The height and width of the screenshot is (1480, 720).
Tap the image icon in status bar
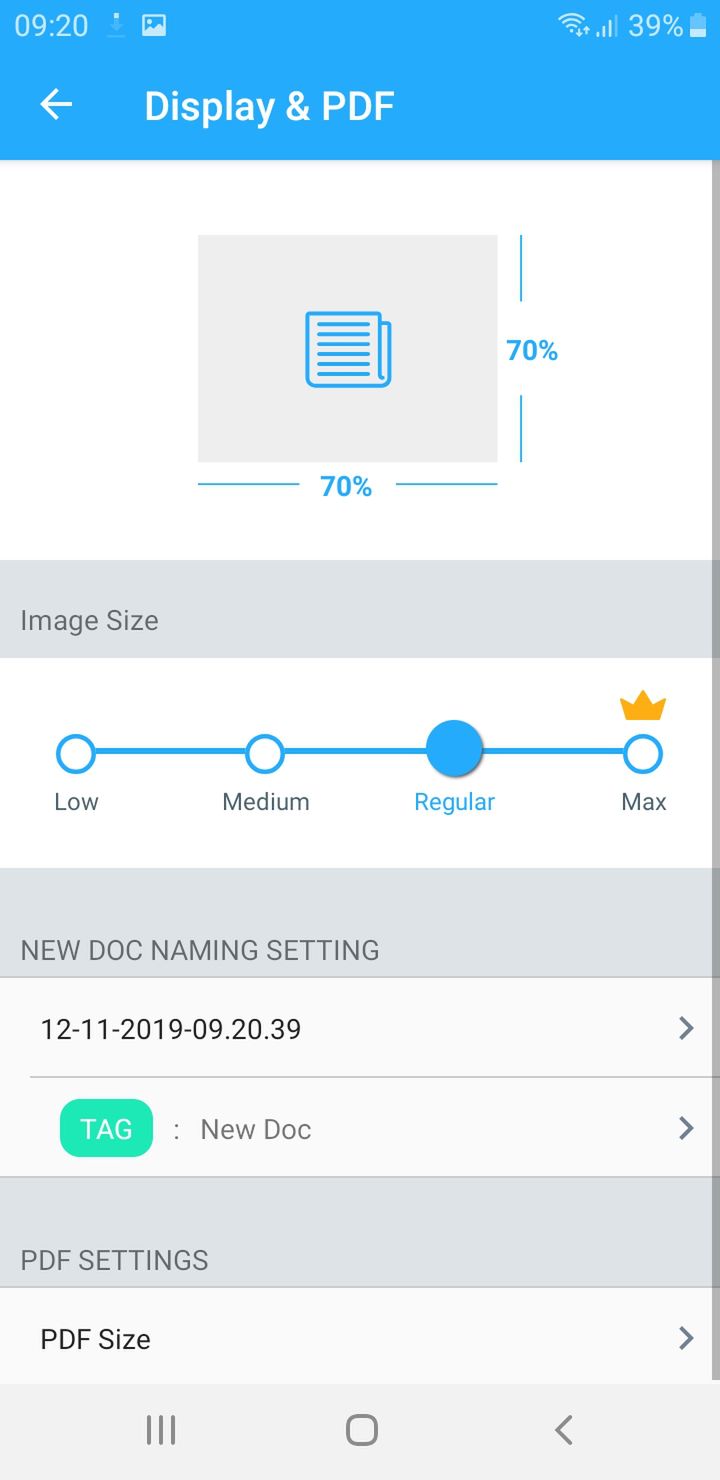point(154,26)
